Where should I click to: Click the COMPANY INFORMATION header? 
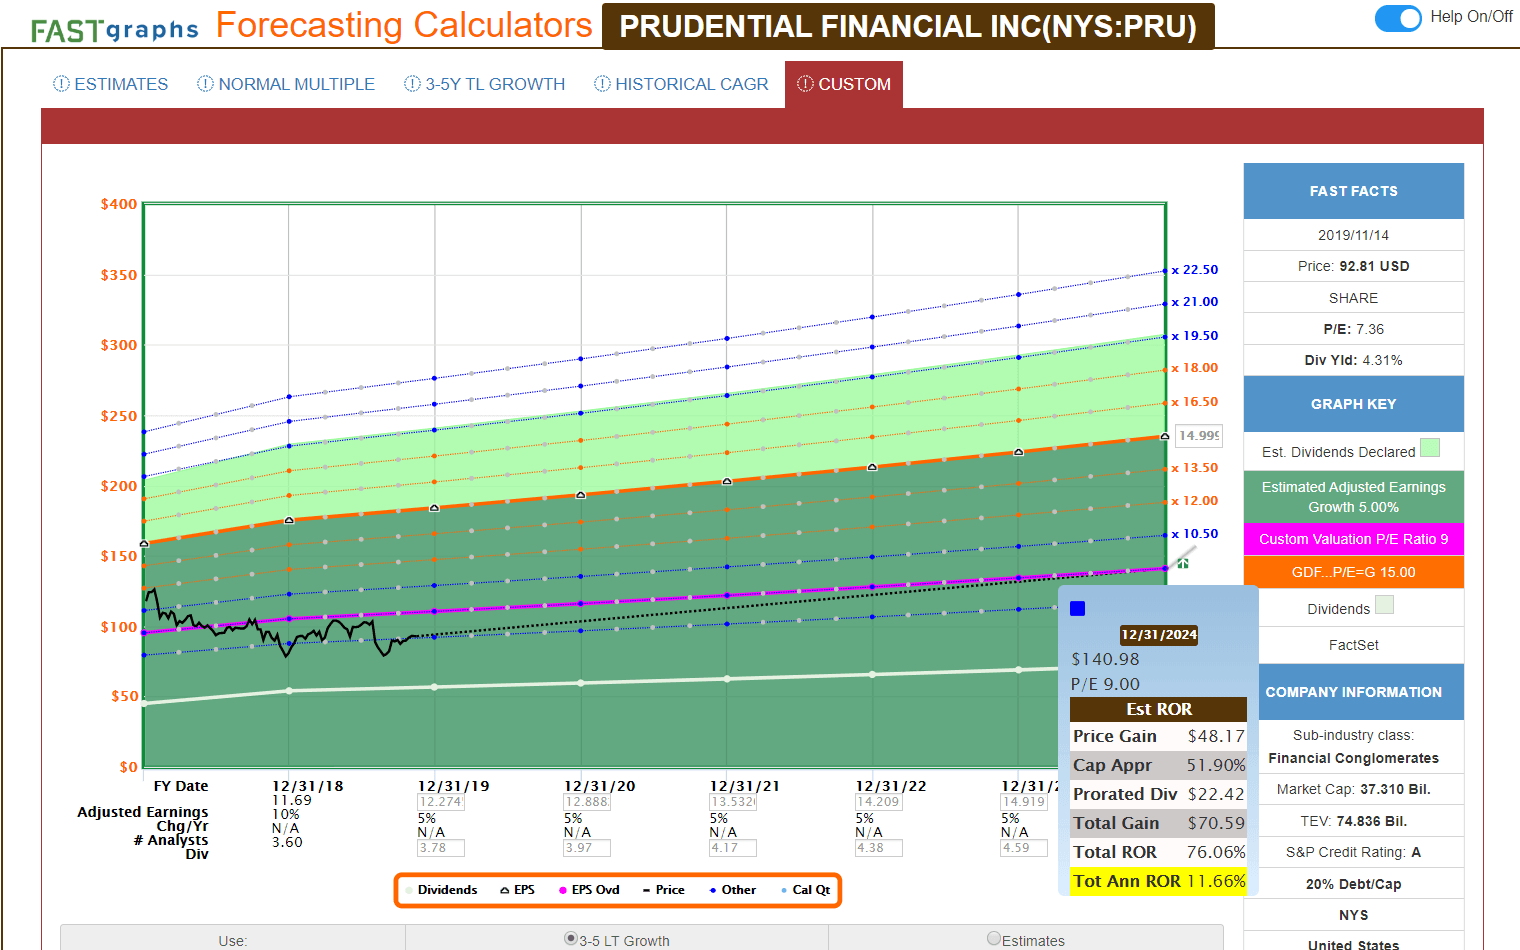click(x=1354, y=692)
